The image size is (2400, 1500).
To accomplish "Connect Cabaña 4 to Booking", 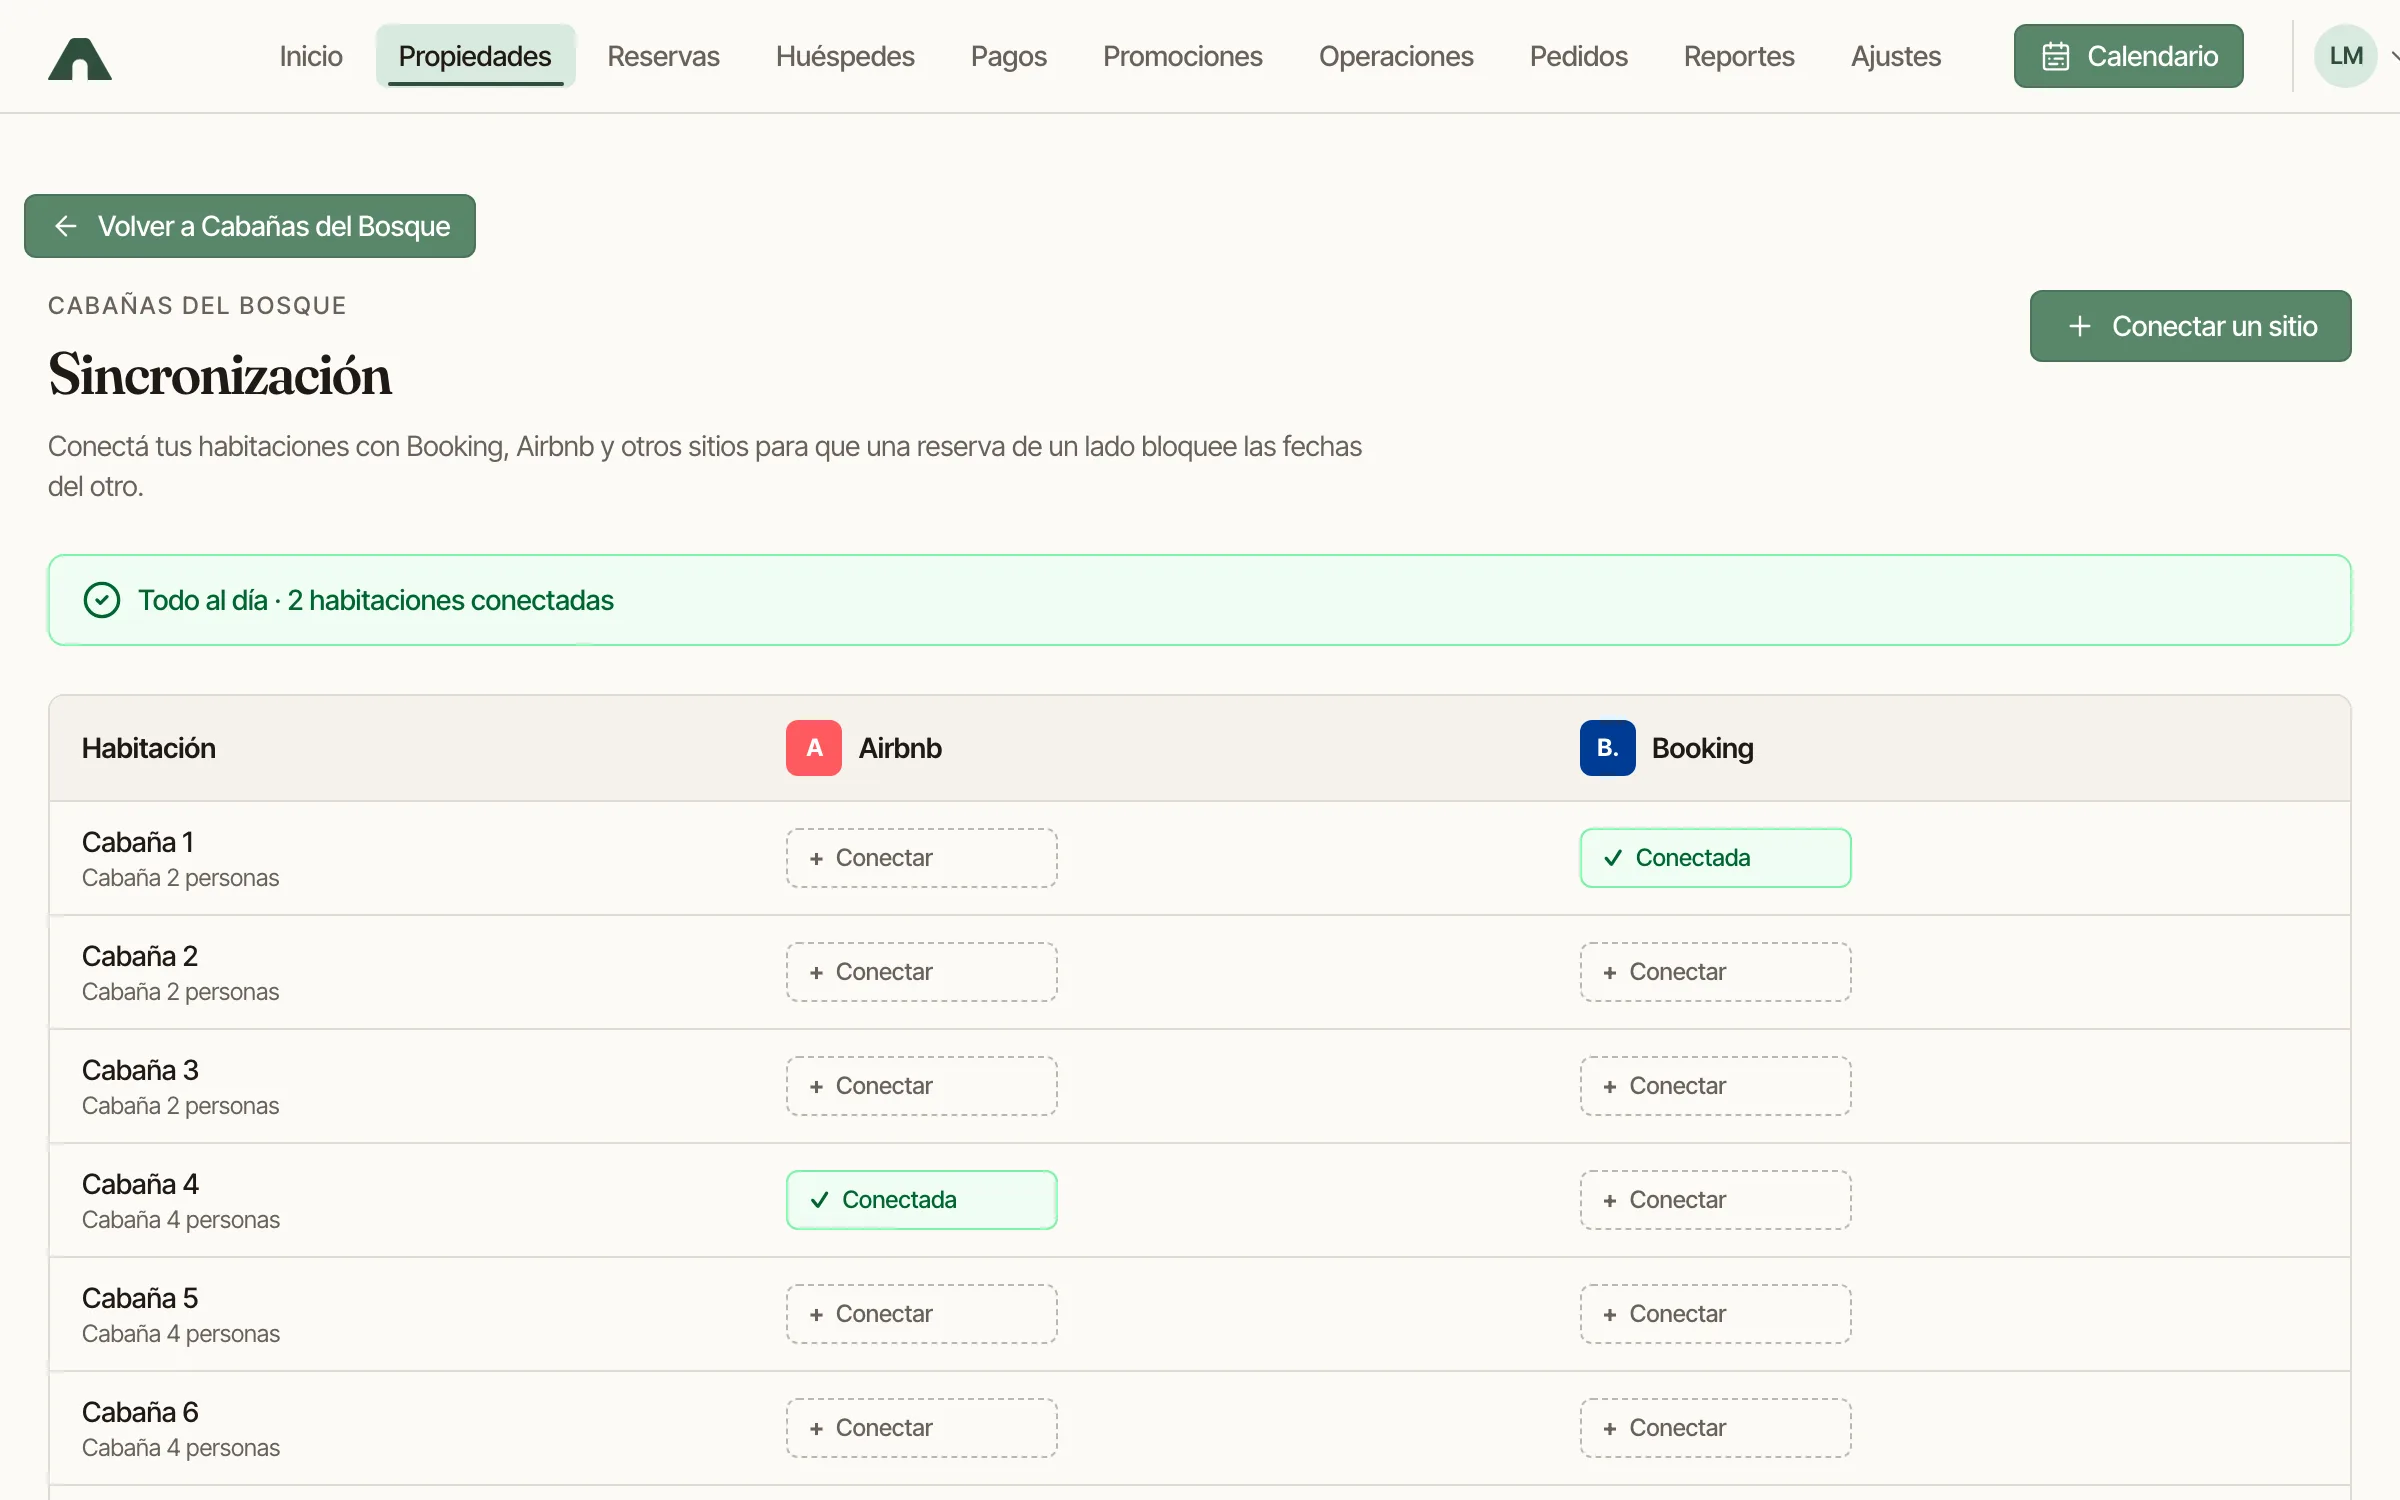I will click(1715, 1200).
